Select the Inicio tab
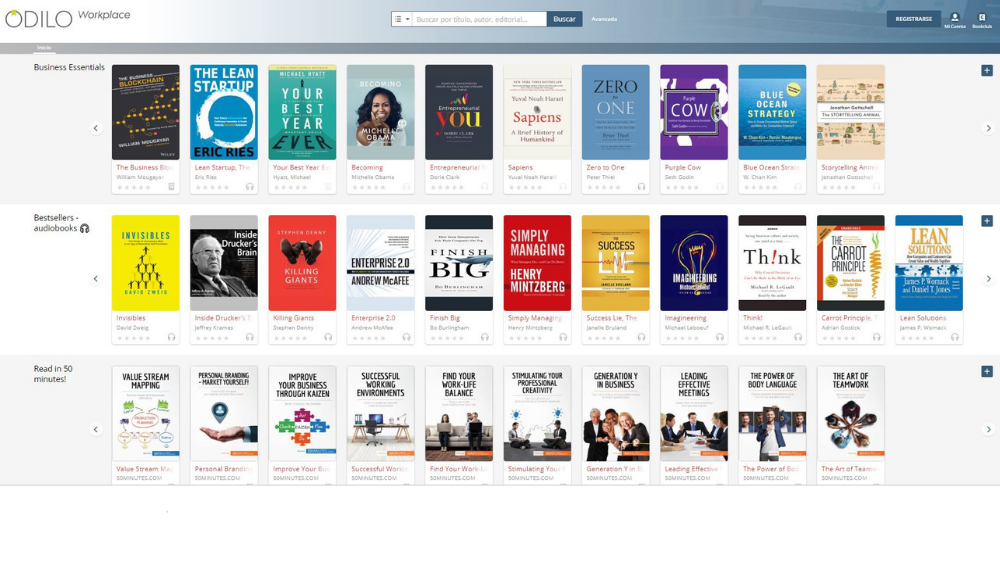This screenshot has height=565, width=1000. (44, 48)
